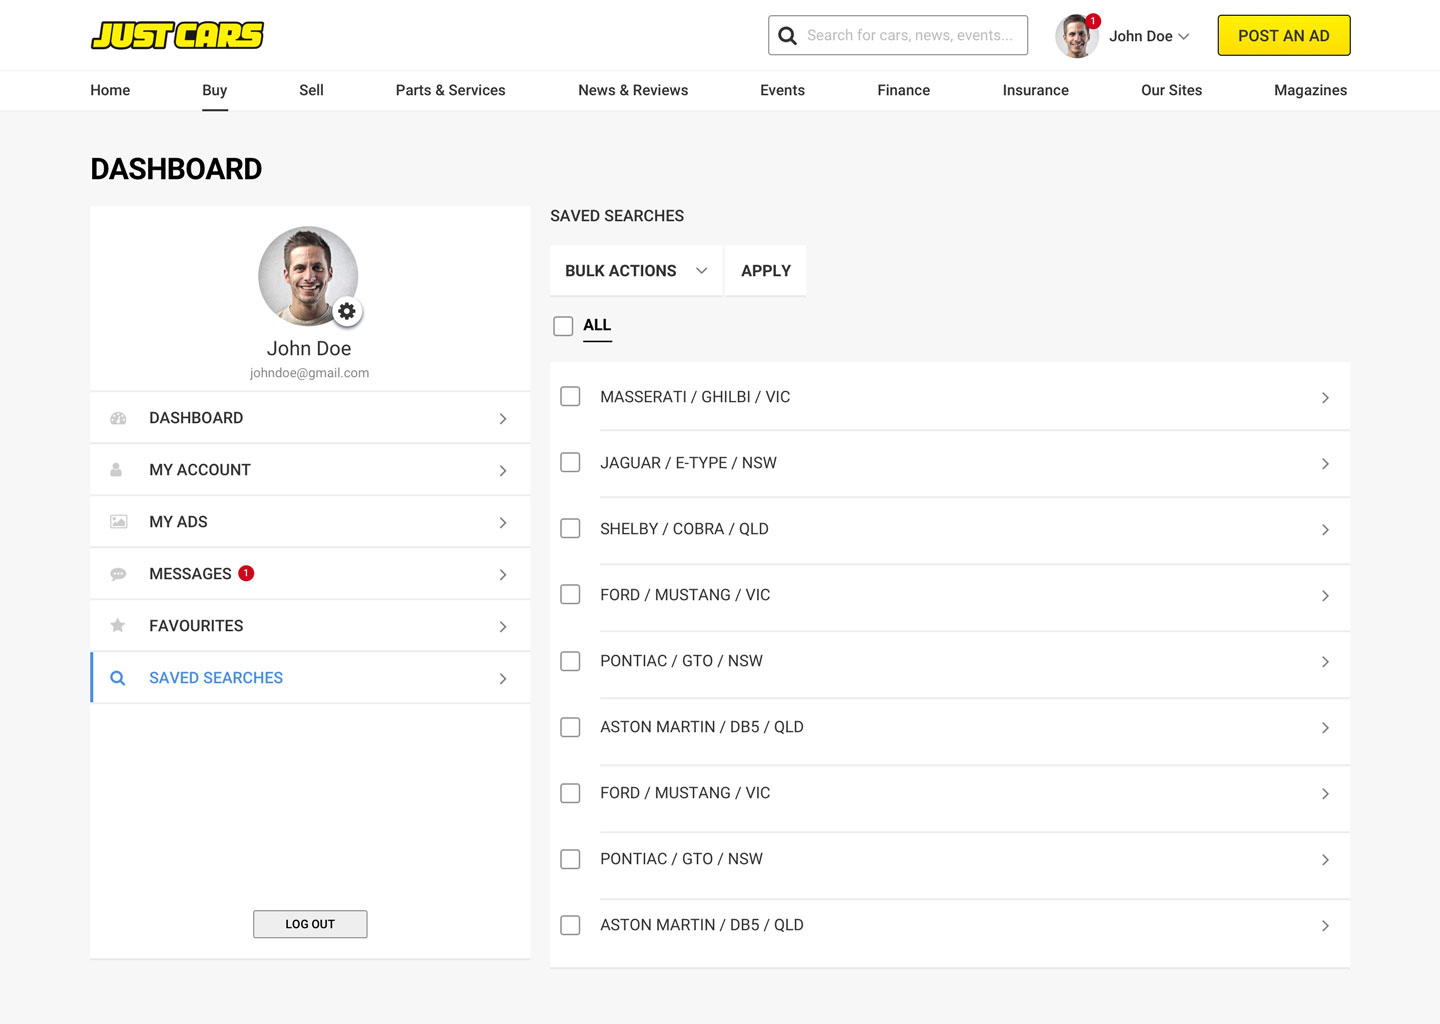1440x1024 pixels.
Task: Click the johndoe@gmail.com email text
Action: (x=309, y=373)
